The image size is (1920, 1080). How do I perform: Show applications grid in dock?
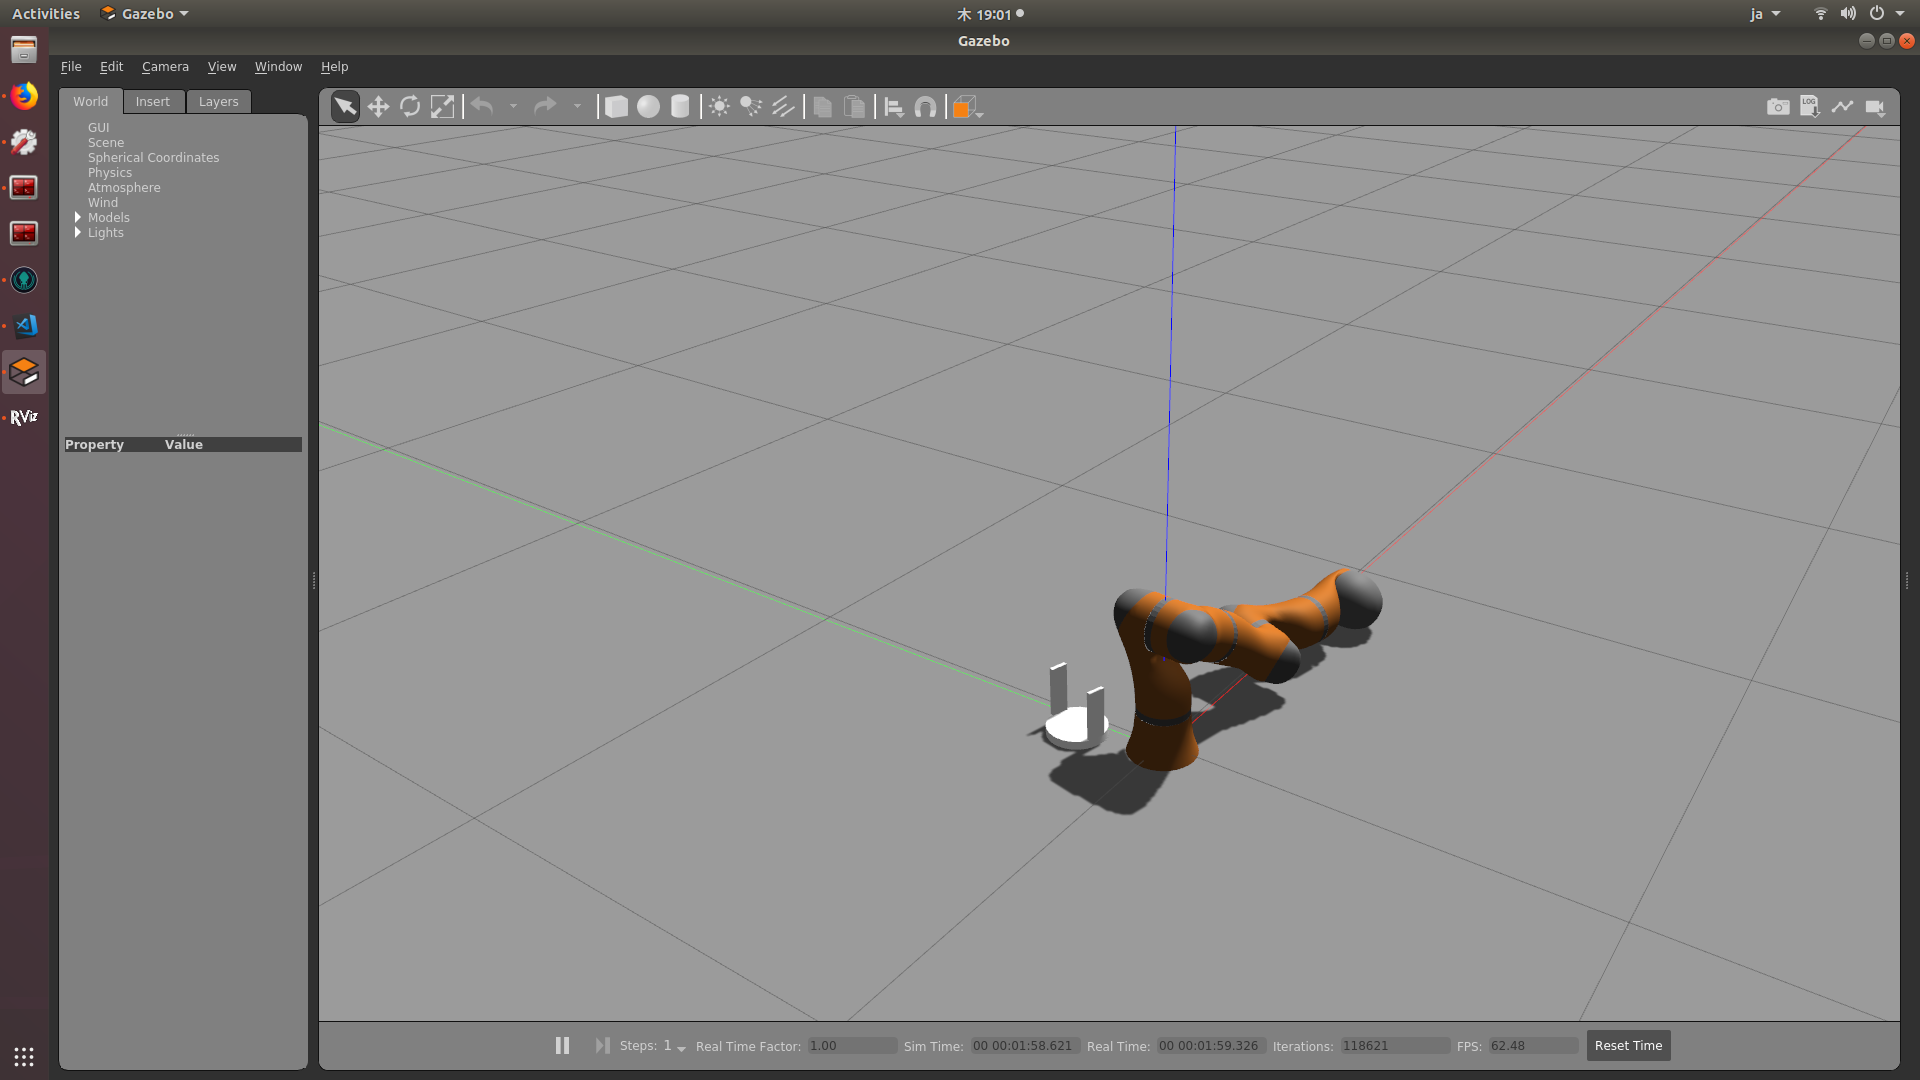tap(24, 1056)
